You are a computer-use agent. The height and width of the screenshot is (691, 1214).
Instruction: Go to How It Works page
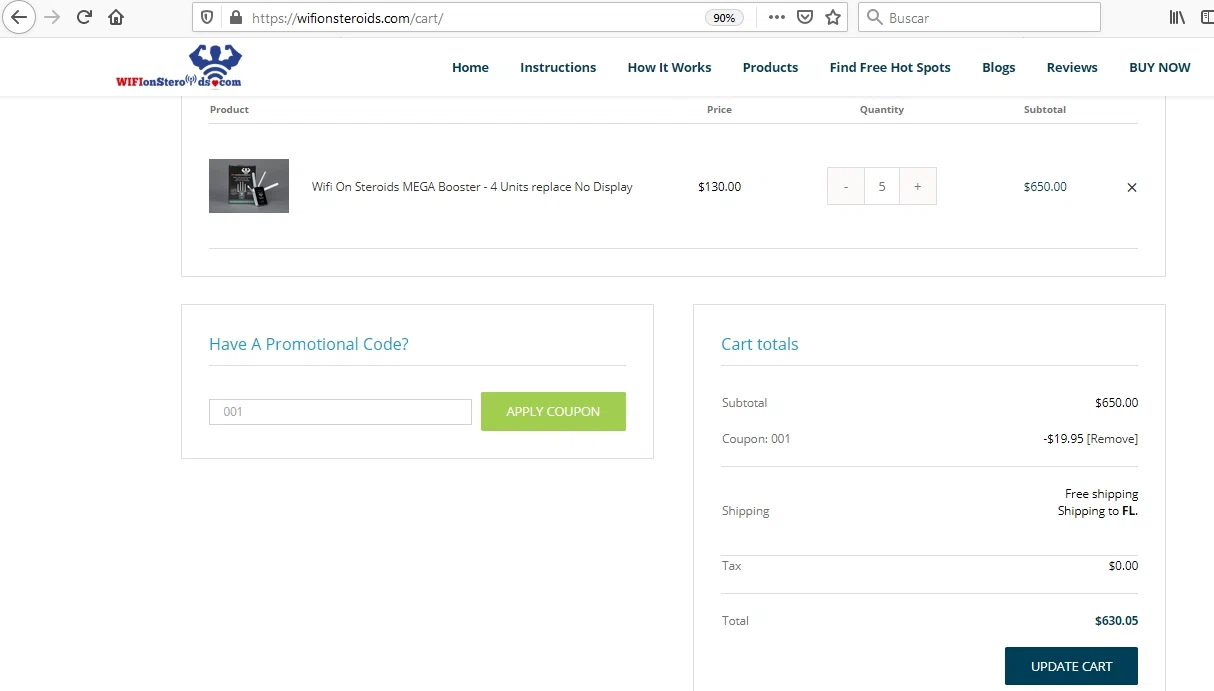669,67
